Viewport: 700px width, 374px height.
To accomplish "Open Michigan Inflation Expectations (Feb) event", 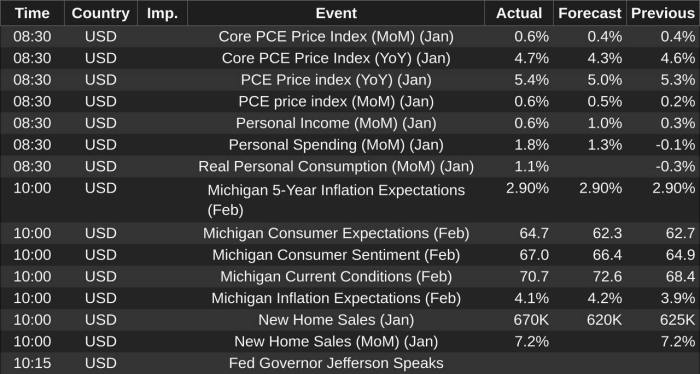I will click(x=336, y=298).
